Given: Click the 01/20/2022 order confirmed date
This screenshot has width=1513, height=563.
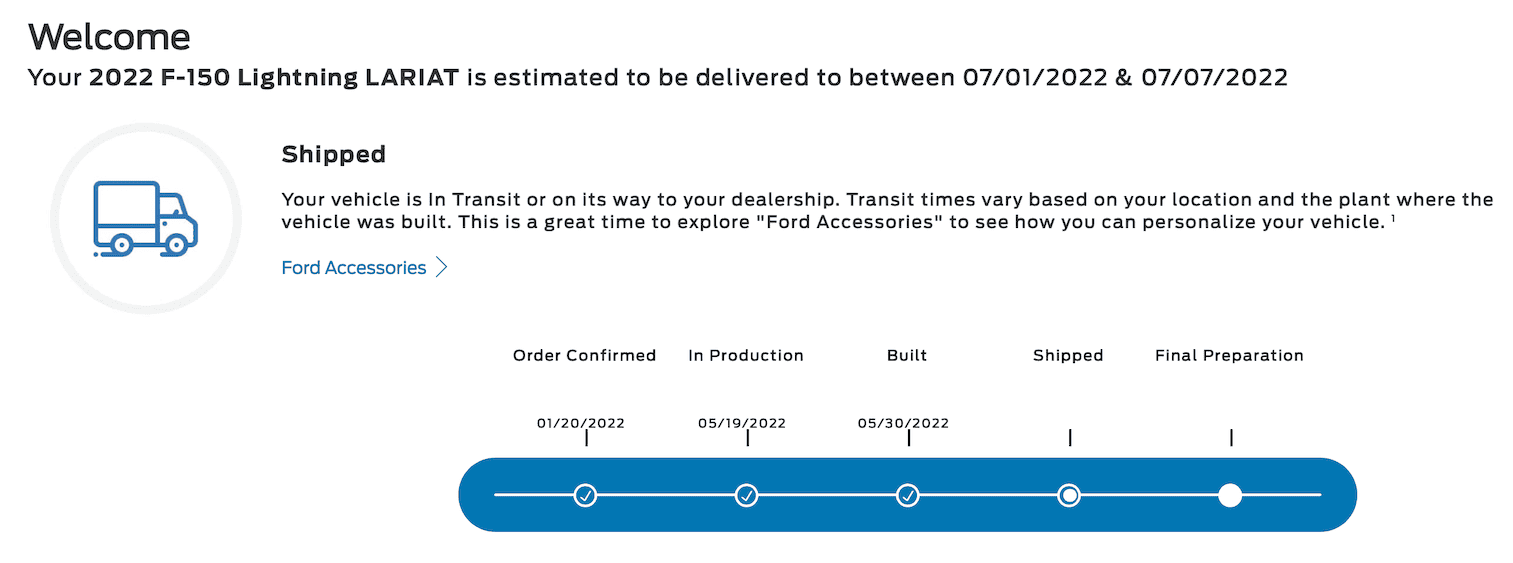Looking at the screenshot, I should (x=581, y=423).
